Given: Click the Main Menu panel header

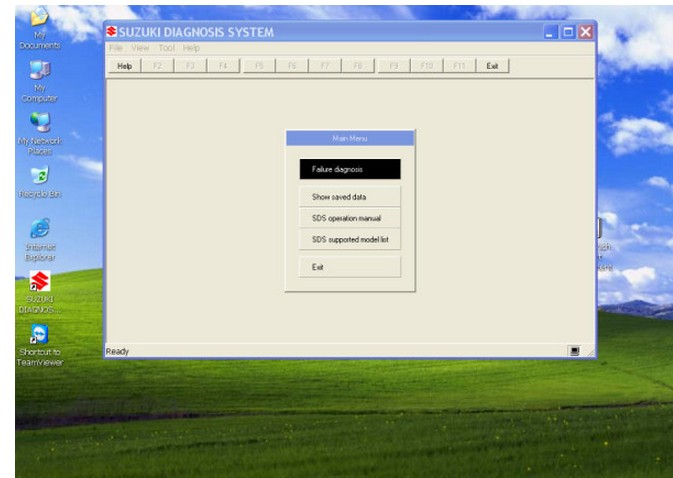Looking at the screenshot, I should [350, 138].
